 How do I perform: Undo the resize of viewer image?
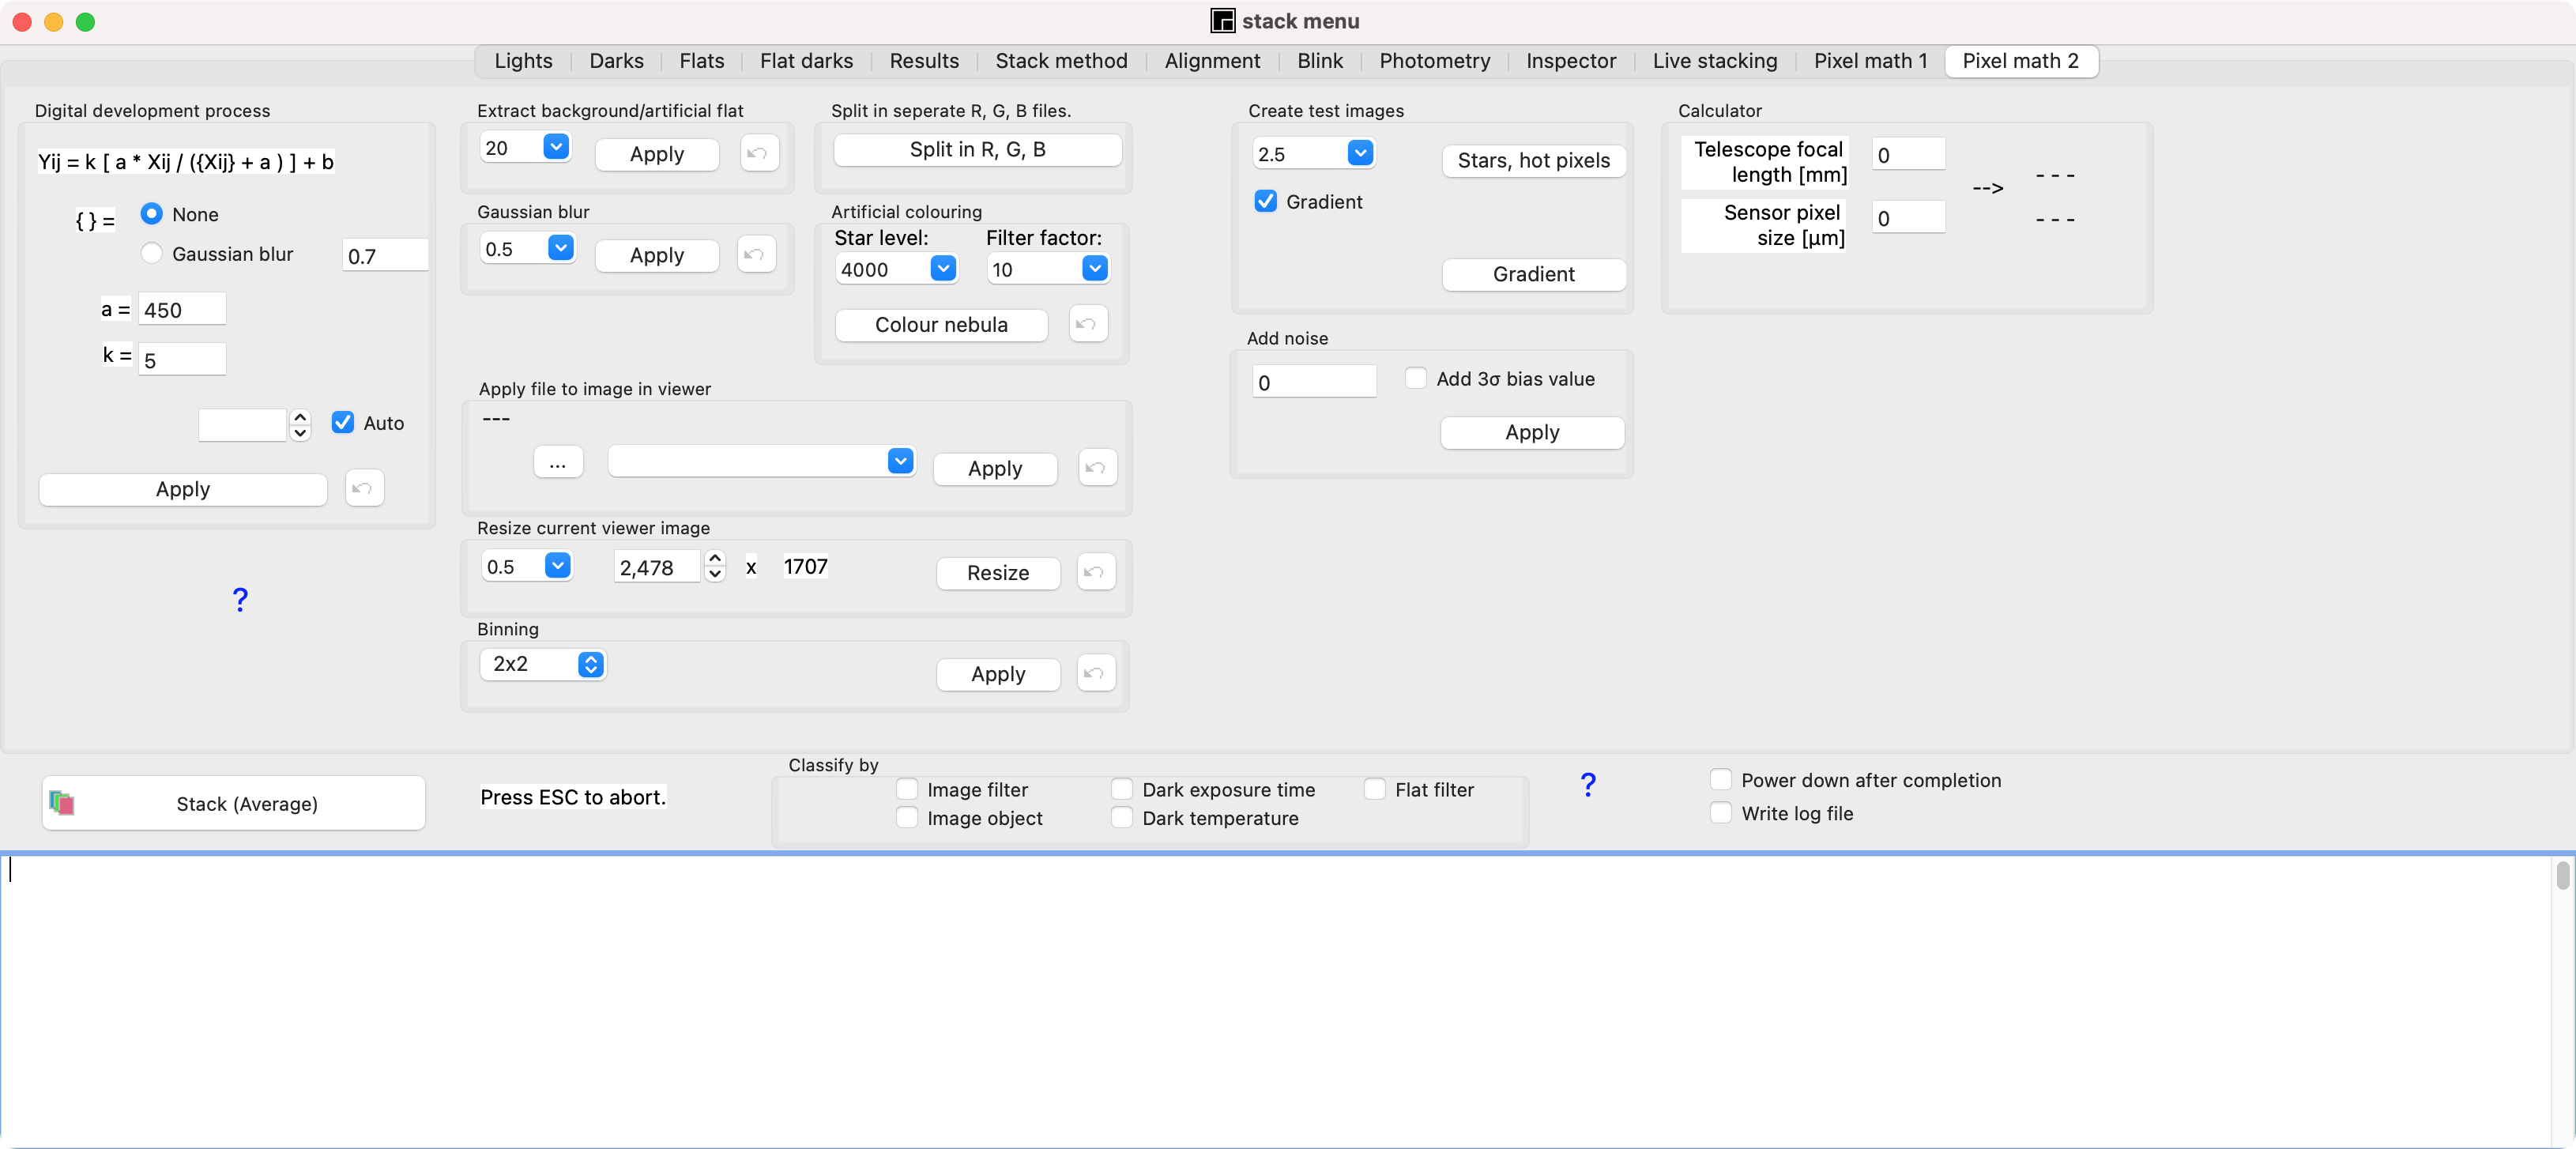tap(1095, 572)
